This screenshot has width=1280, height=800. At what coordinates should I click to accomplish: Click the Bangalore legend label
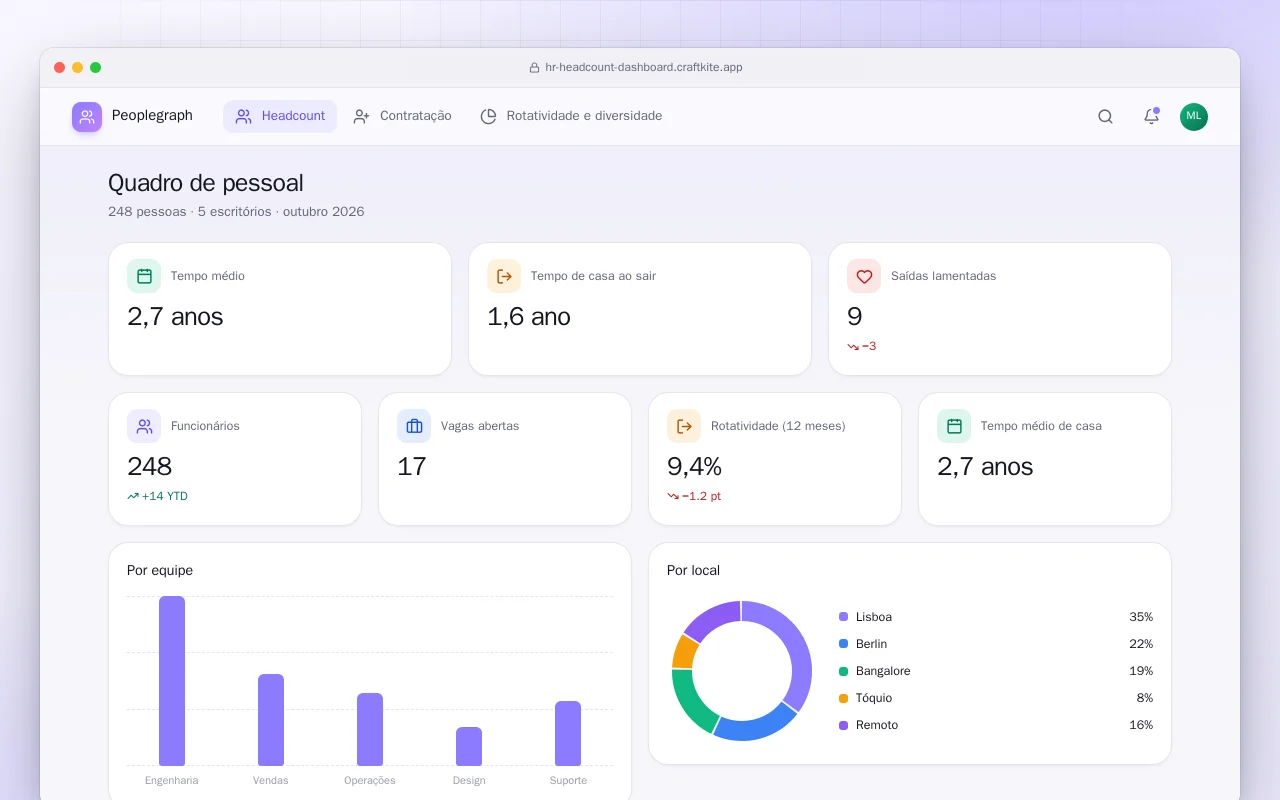(x=883, y=671)
